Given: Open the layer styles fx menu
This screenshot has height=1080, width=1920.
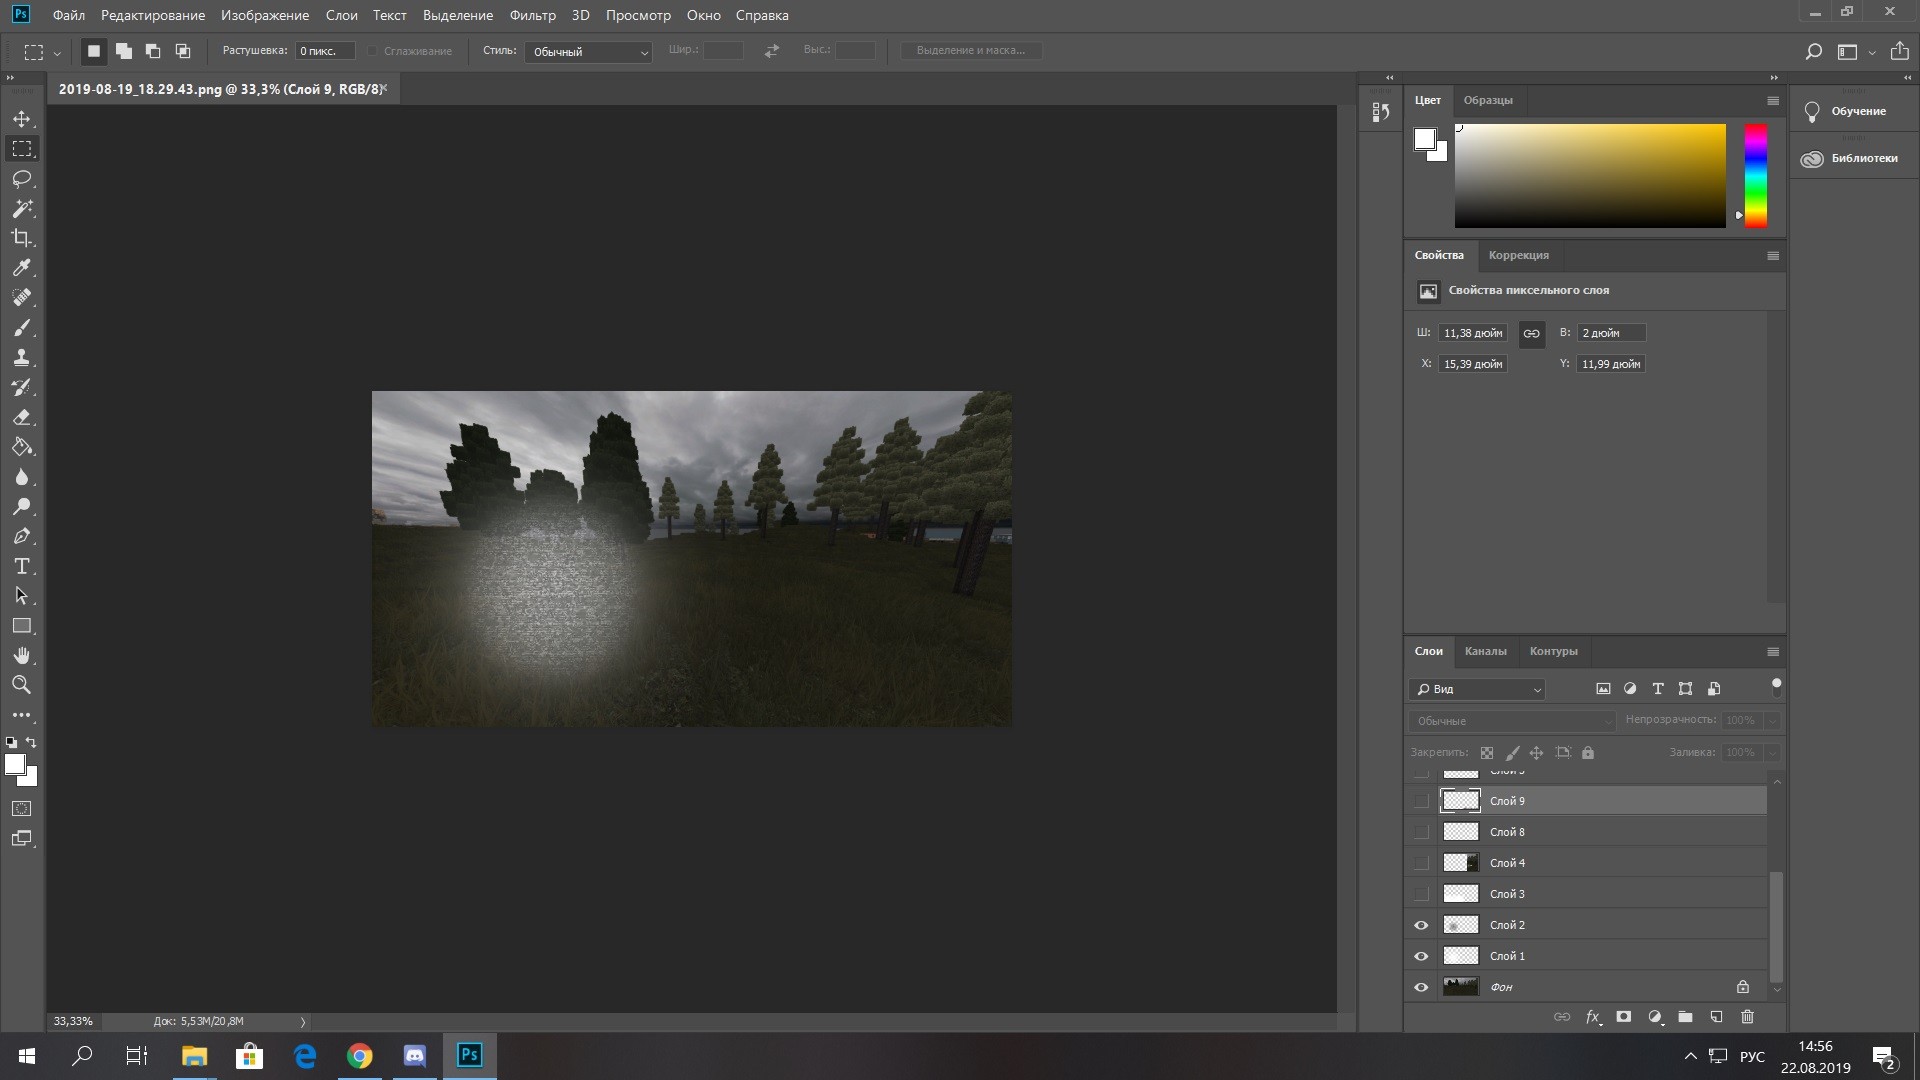Looking at the screenshot, I should 1593,1017.
